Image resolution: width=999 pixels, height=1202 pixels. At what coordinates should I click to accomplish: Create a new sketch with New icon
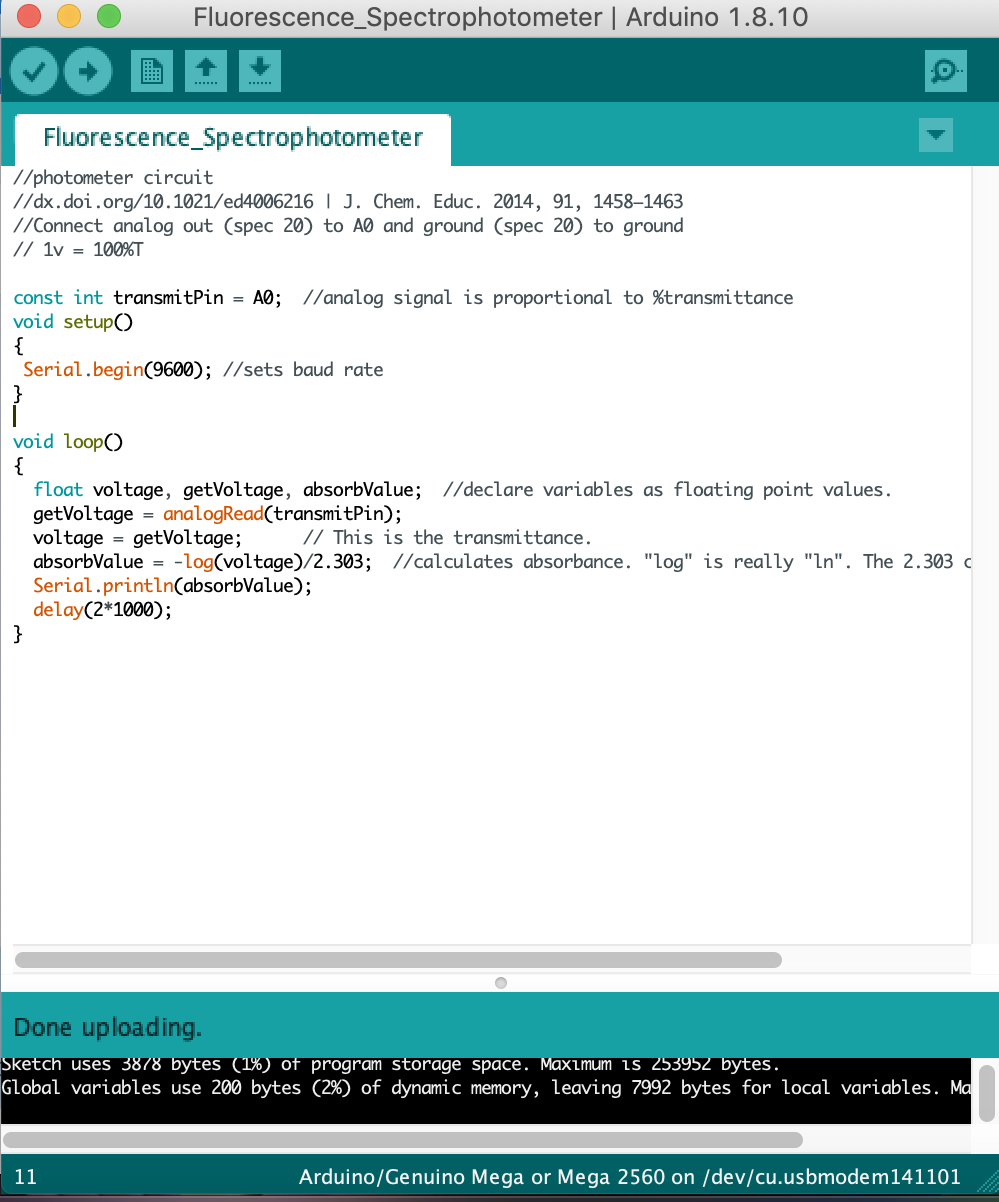coord(151,71)
